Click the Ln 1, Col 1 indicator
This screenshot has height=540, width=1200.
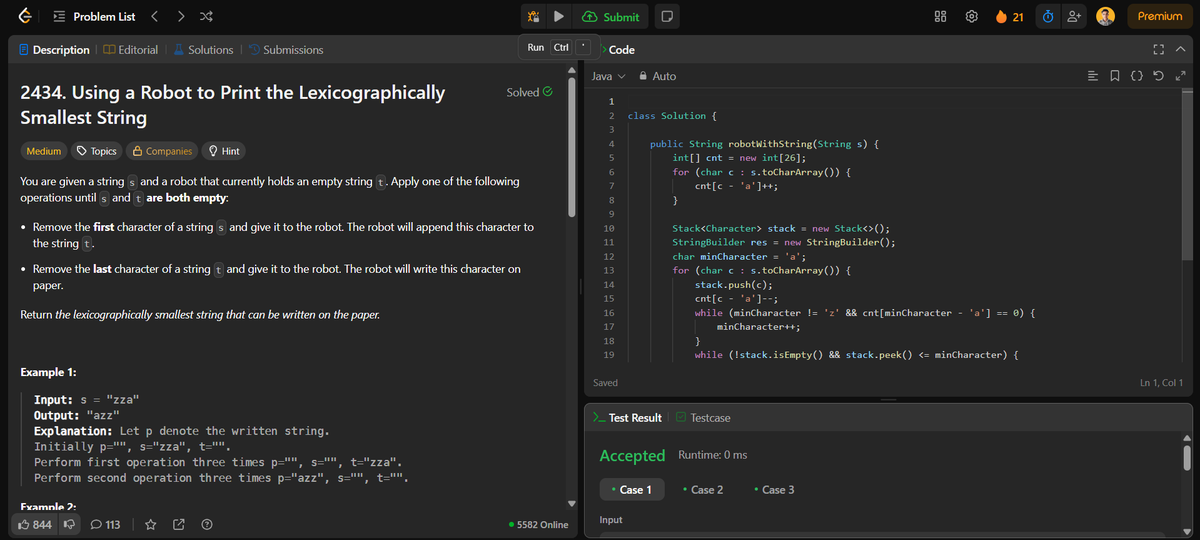(x=1161, y=382)
